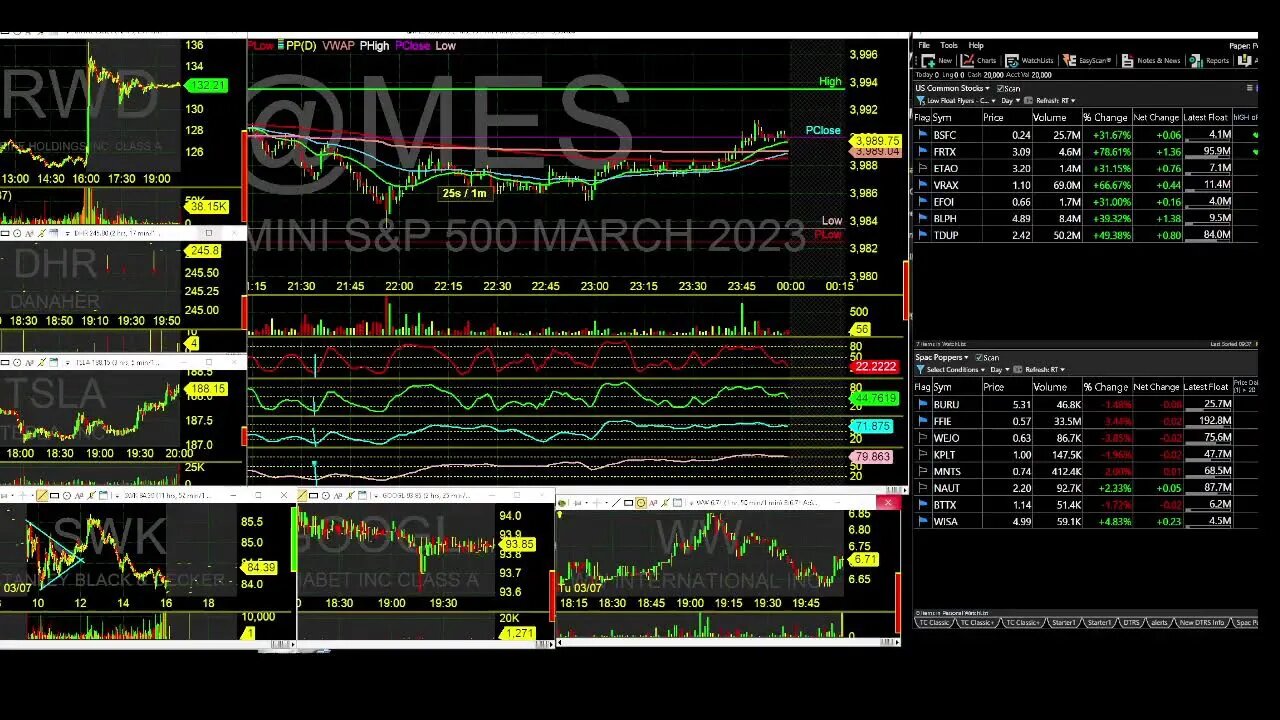Image resolution: width=1280 pixels, height=720 pixels.
Task: Click the rectangle tool in WW chart toolbar
Action: 629,501
